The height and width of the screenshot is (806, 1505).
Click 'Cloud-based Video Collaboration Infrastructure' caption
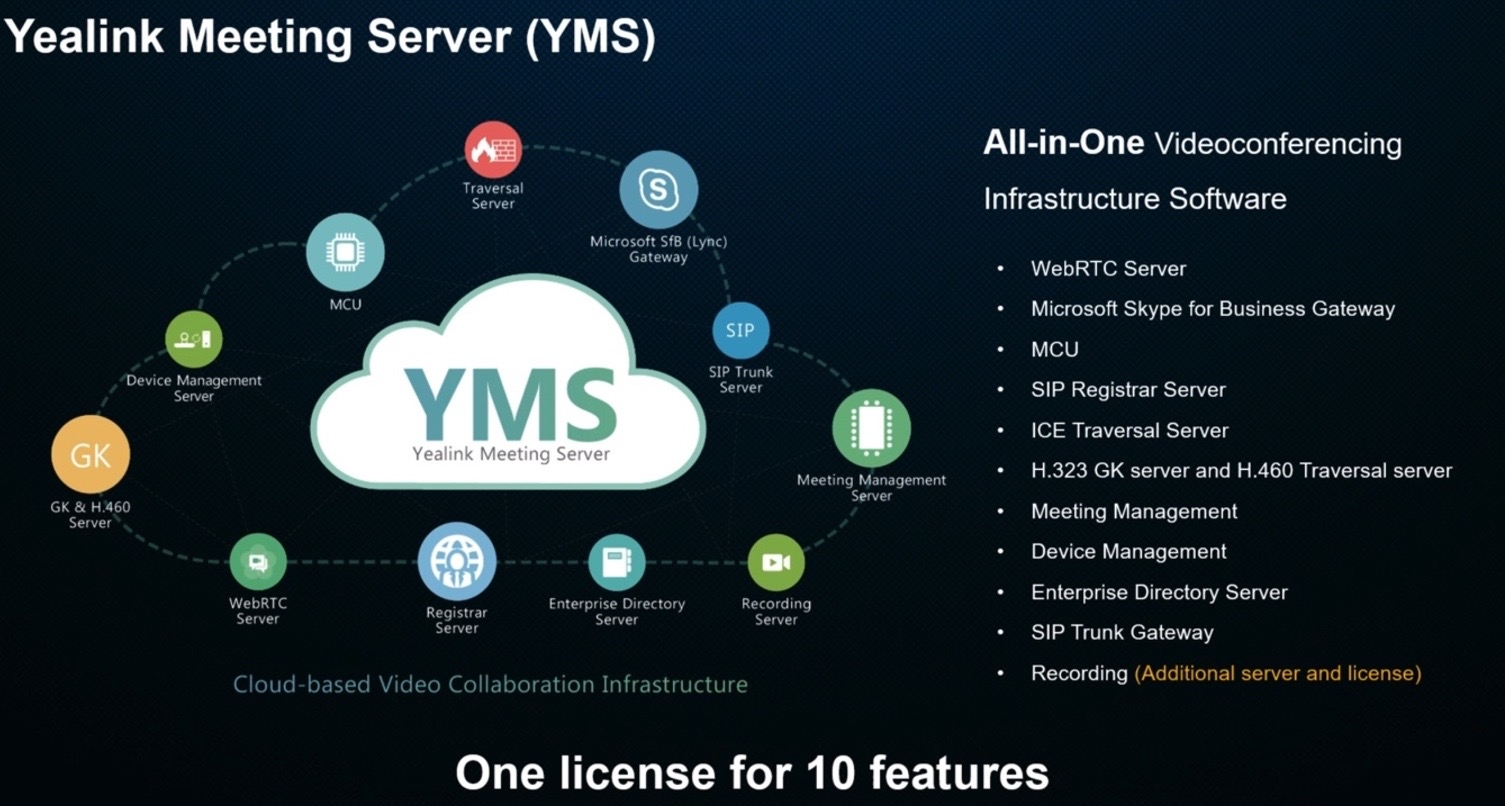pyautogui.click(x=490, y=685)
